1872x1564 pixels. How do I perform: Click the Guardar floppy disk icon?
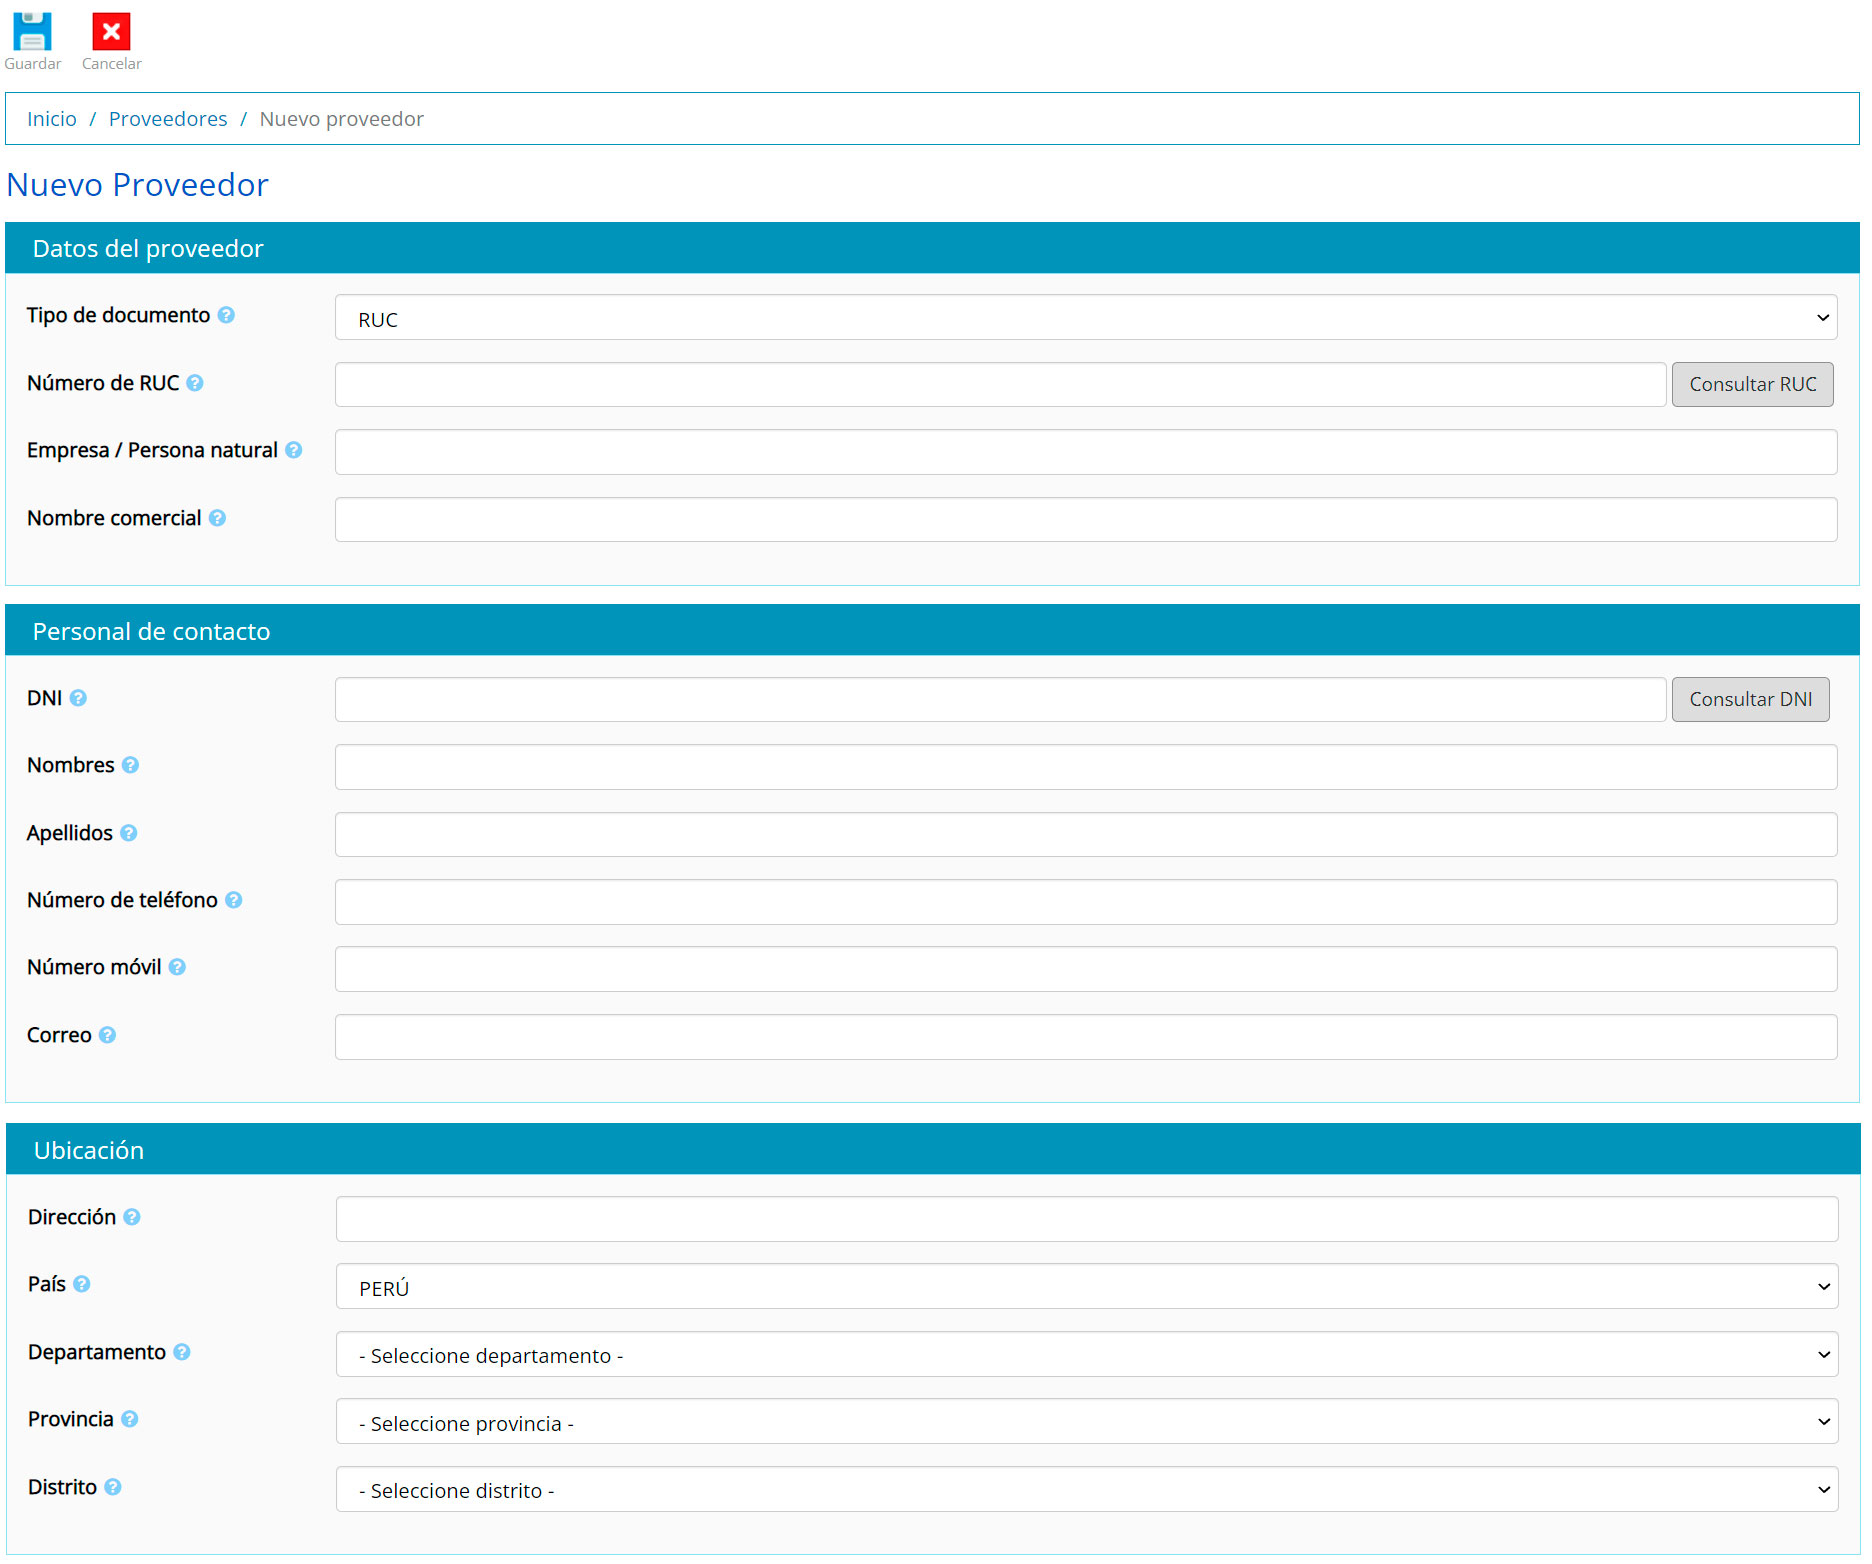tap(32, 33)
